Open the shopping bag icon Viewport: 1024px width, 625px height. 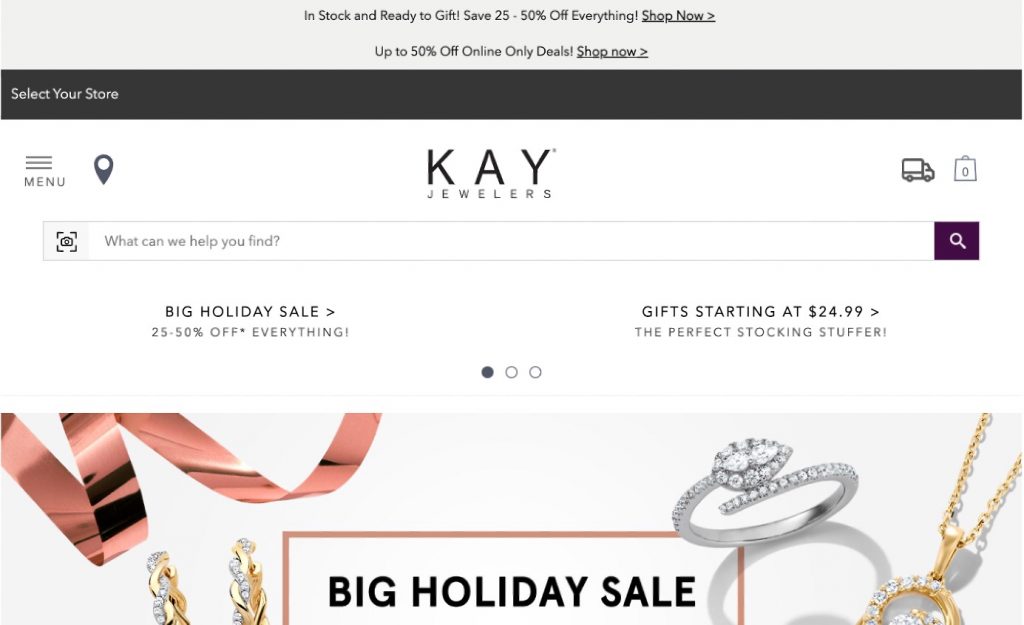click(965, 168)
